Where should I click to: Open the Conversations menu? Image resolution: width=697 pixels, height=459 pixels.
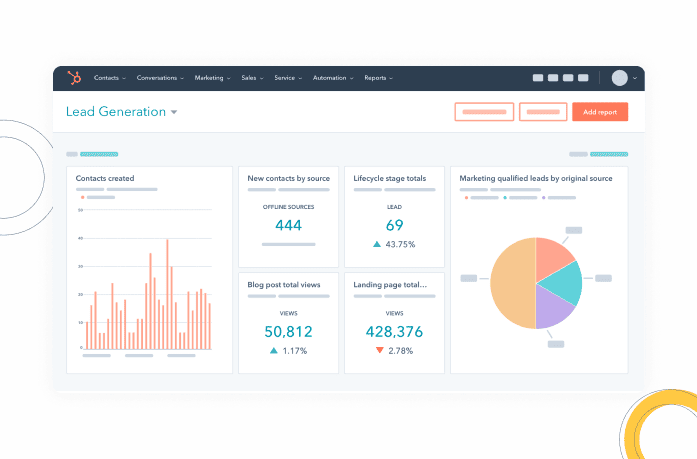160,78
